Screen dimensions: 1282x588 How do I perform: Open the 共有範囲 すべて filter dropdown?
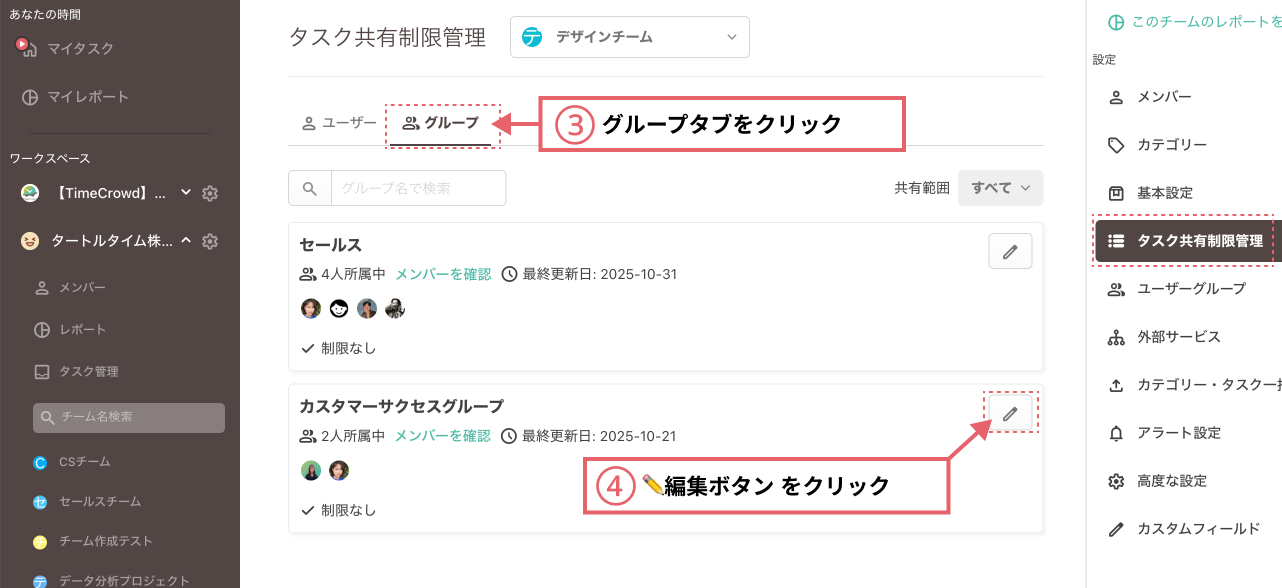click(x=1000, y=187)
